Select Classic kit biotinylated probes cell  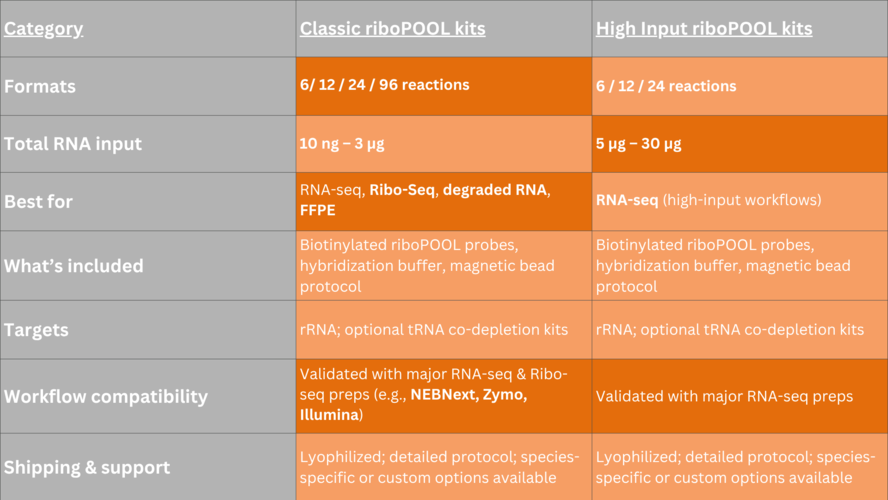click(444, 266)
